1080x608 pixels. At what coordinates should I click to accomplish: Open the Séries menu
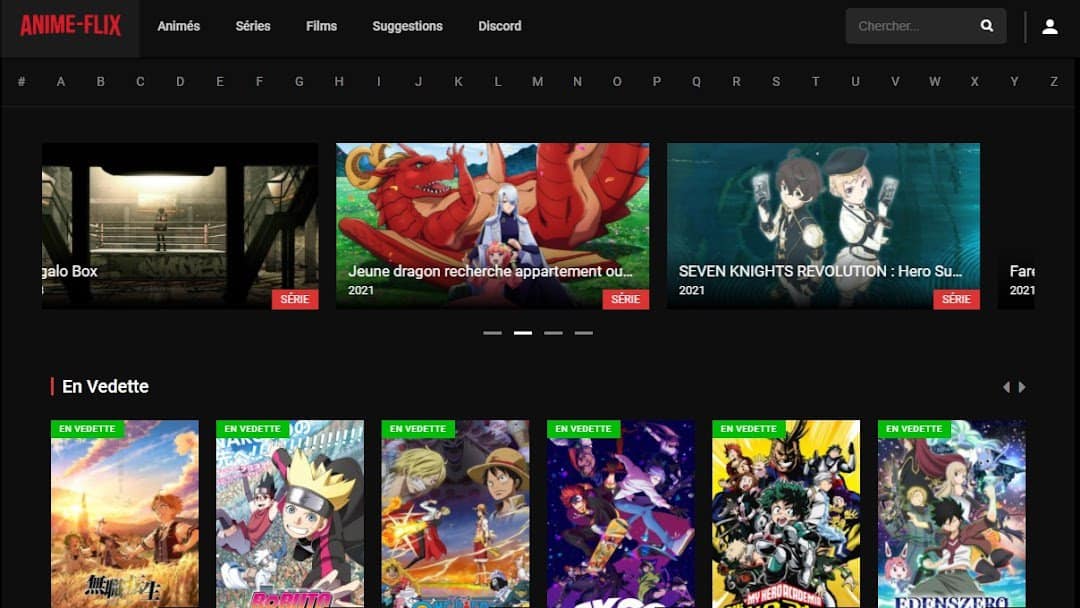coord(253,26)
